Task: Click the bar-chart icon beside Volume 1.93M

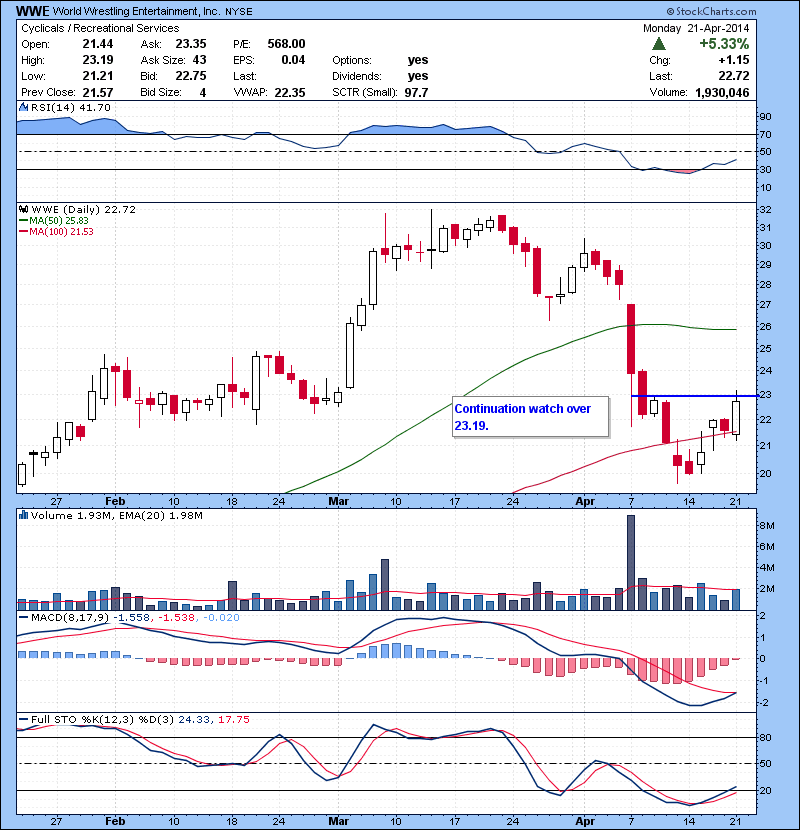Action: tap(23, 515)
